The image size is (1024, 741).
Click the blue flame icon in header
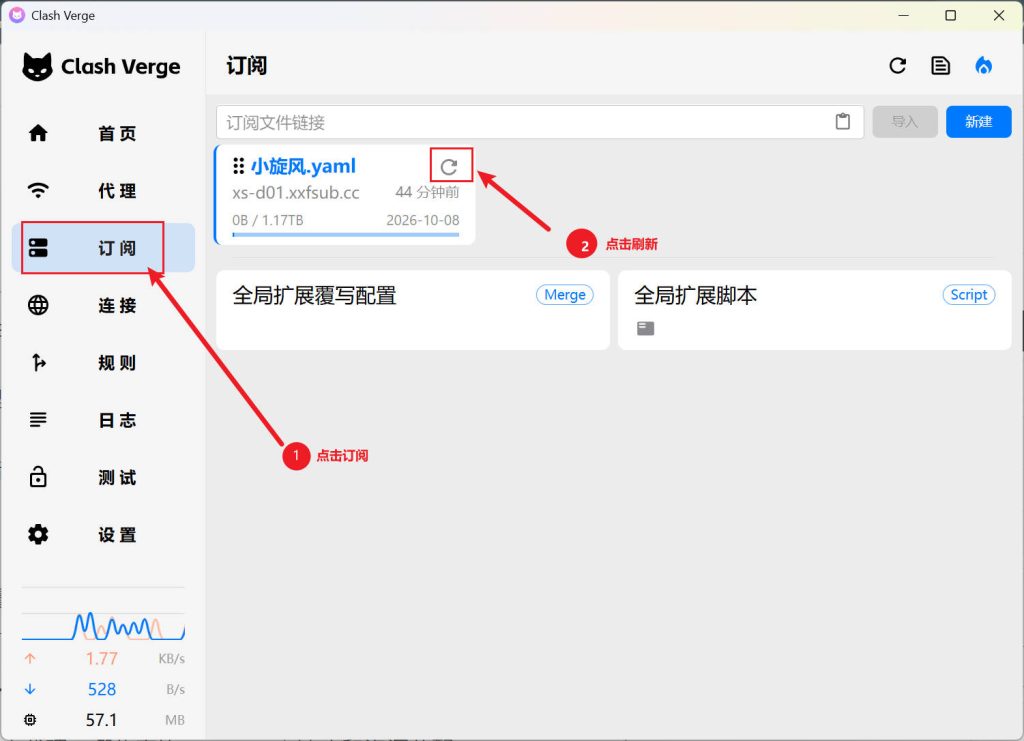coord(983,66)
